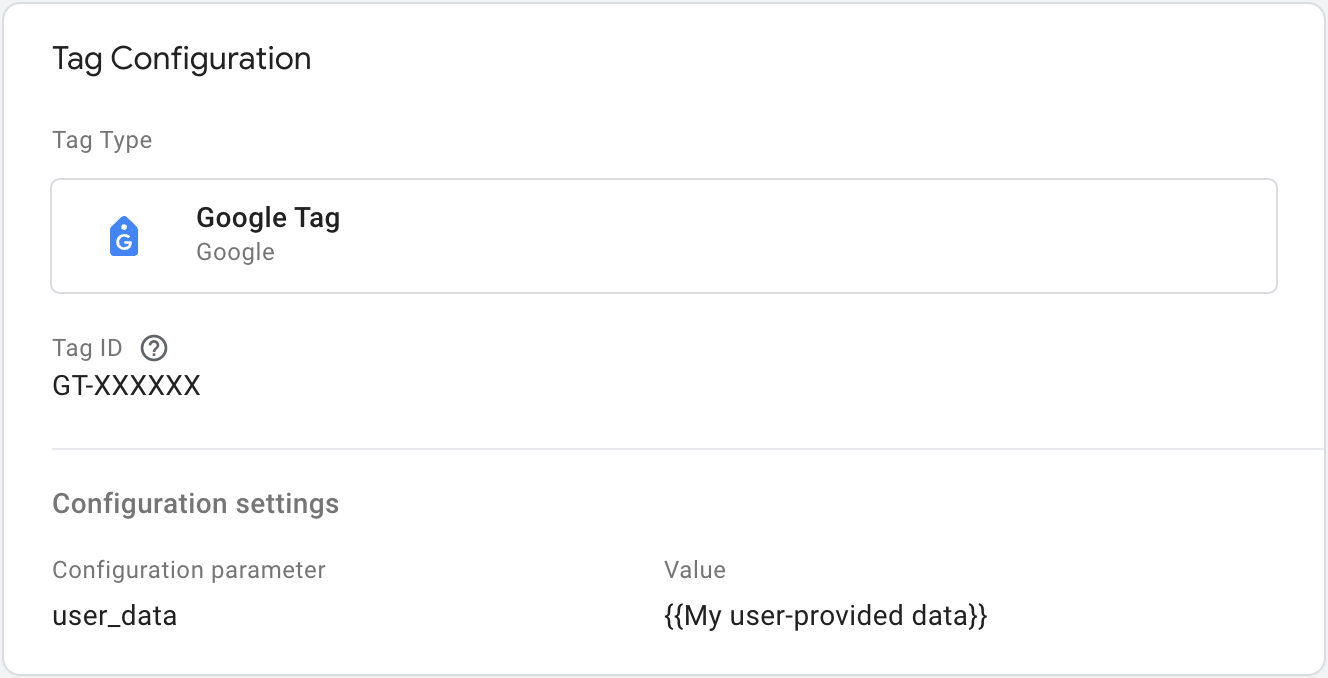
Task: Click the Tag ID value GT-XXXXXX
Action: pyautogui.click(x=127, y=385)
